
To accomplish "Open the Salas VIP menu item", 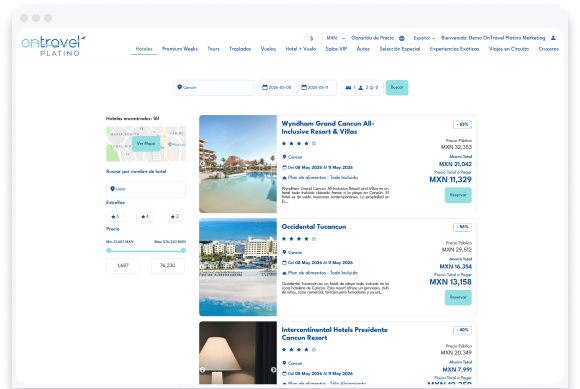I will coord(336,49).
